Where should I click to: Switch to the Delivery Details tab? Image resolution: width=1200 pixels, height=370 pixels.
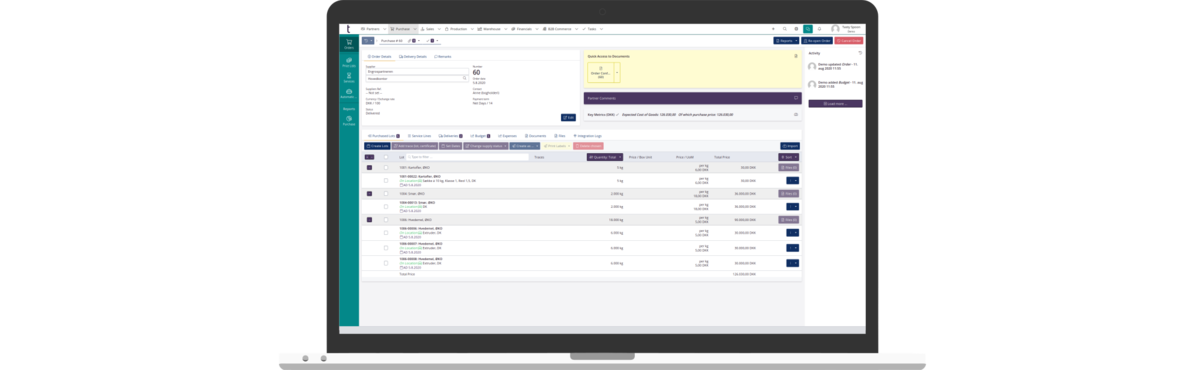coord(414,56)
